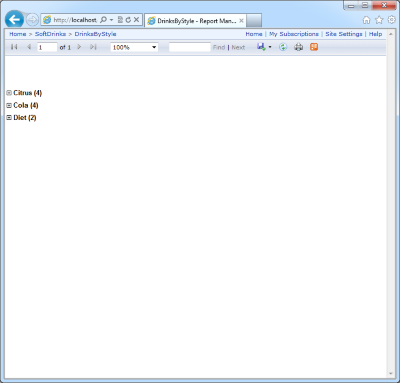Click the scrollbar down arrow
Viewport: 400px width, 383px height.
391,374
